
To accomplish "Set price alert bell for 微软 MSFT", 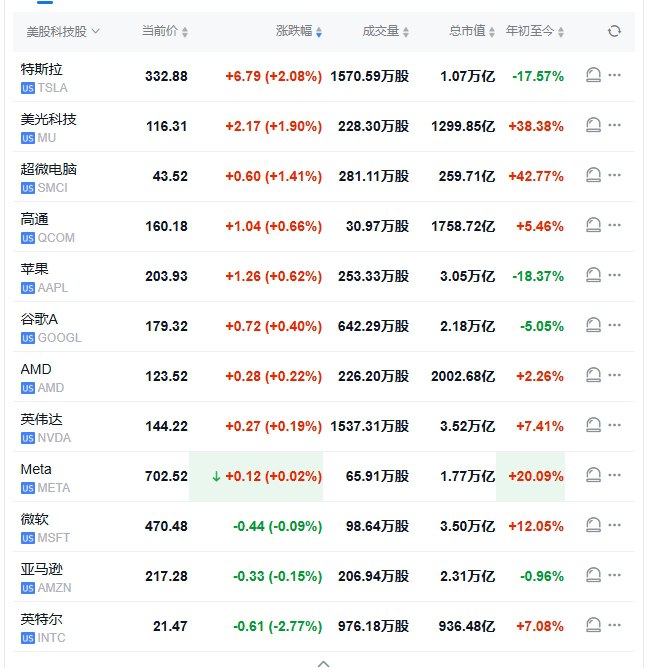I will click(x=593, y=525).
